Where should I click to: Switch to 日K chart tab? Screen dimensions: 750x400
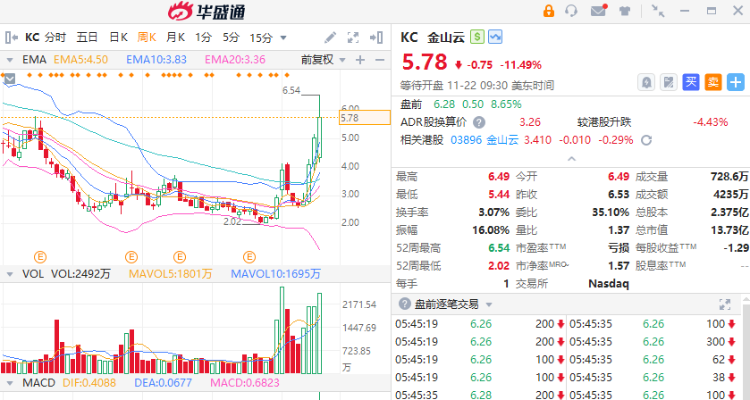118,37
